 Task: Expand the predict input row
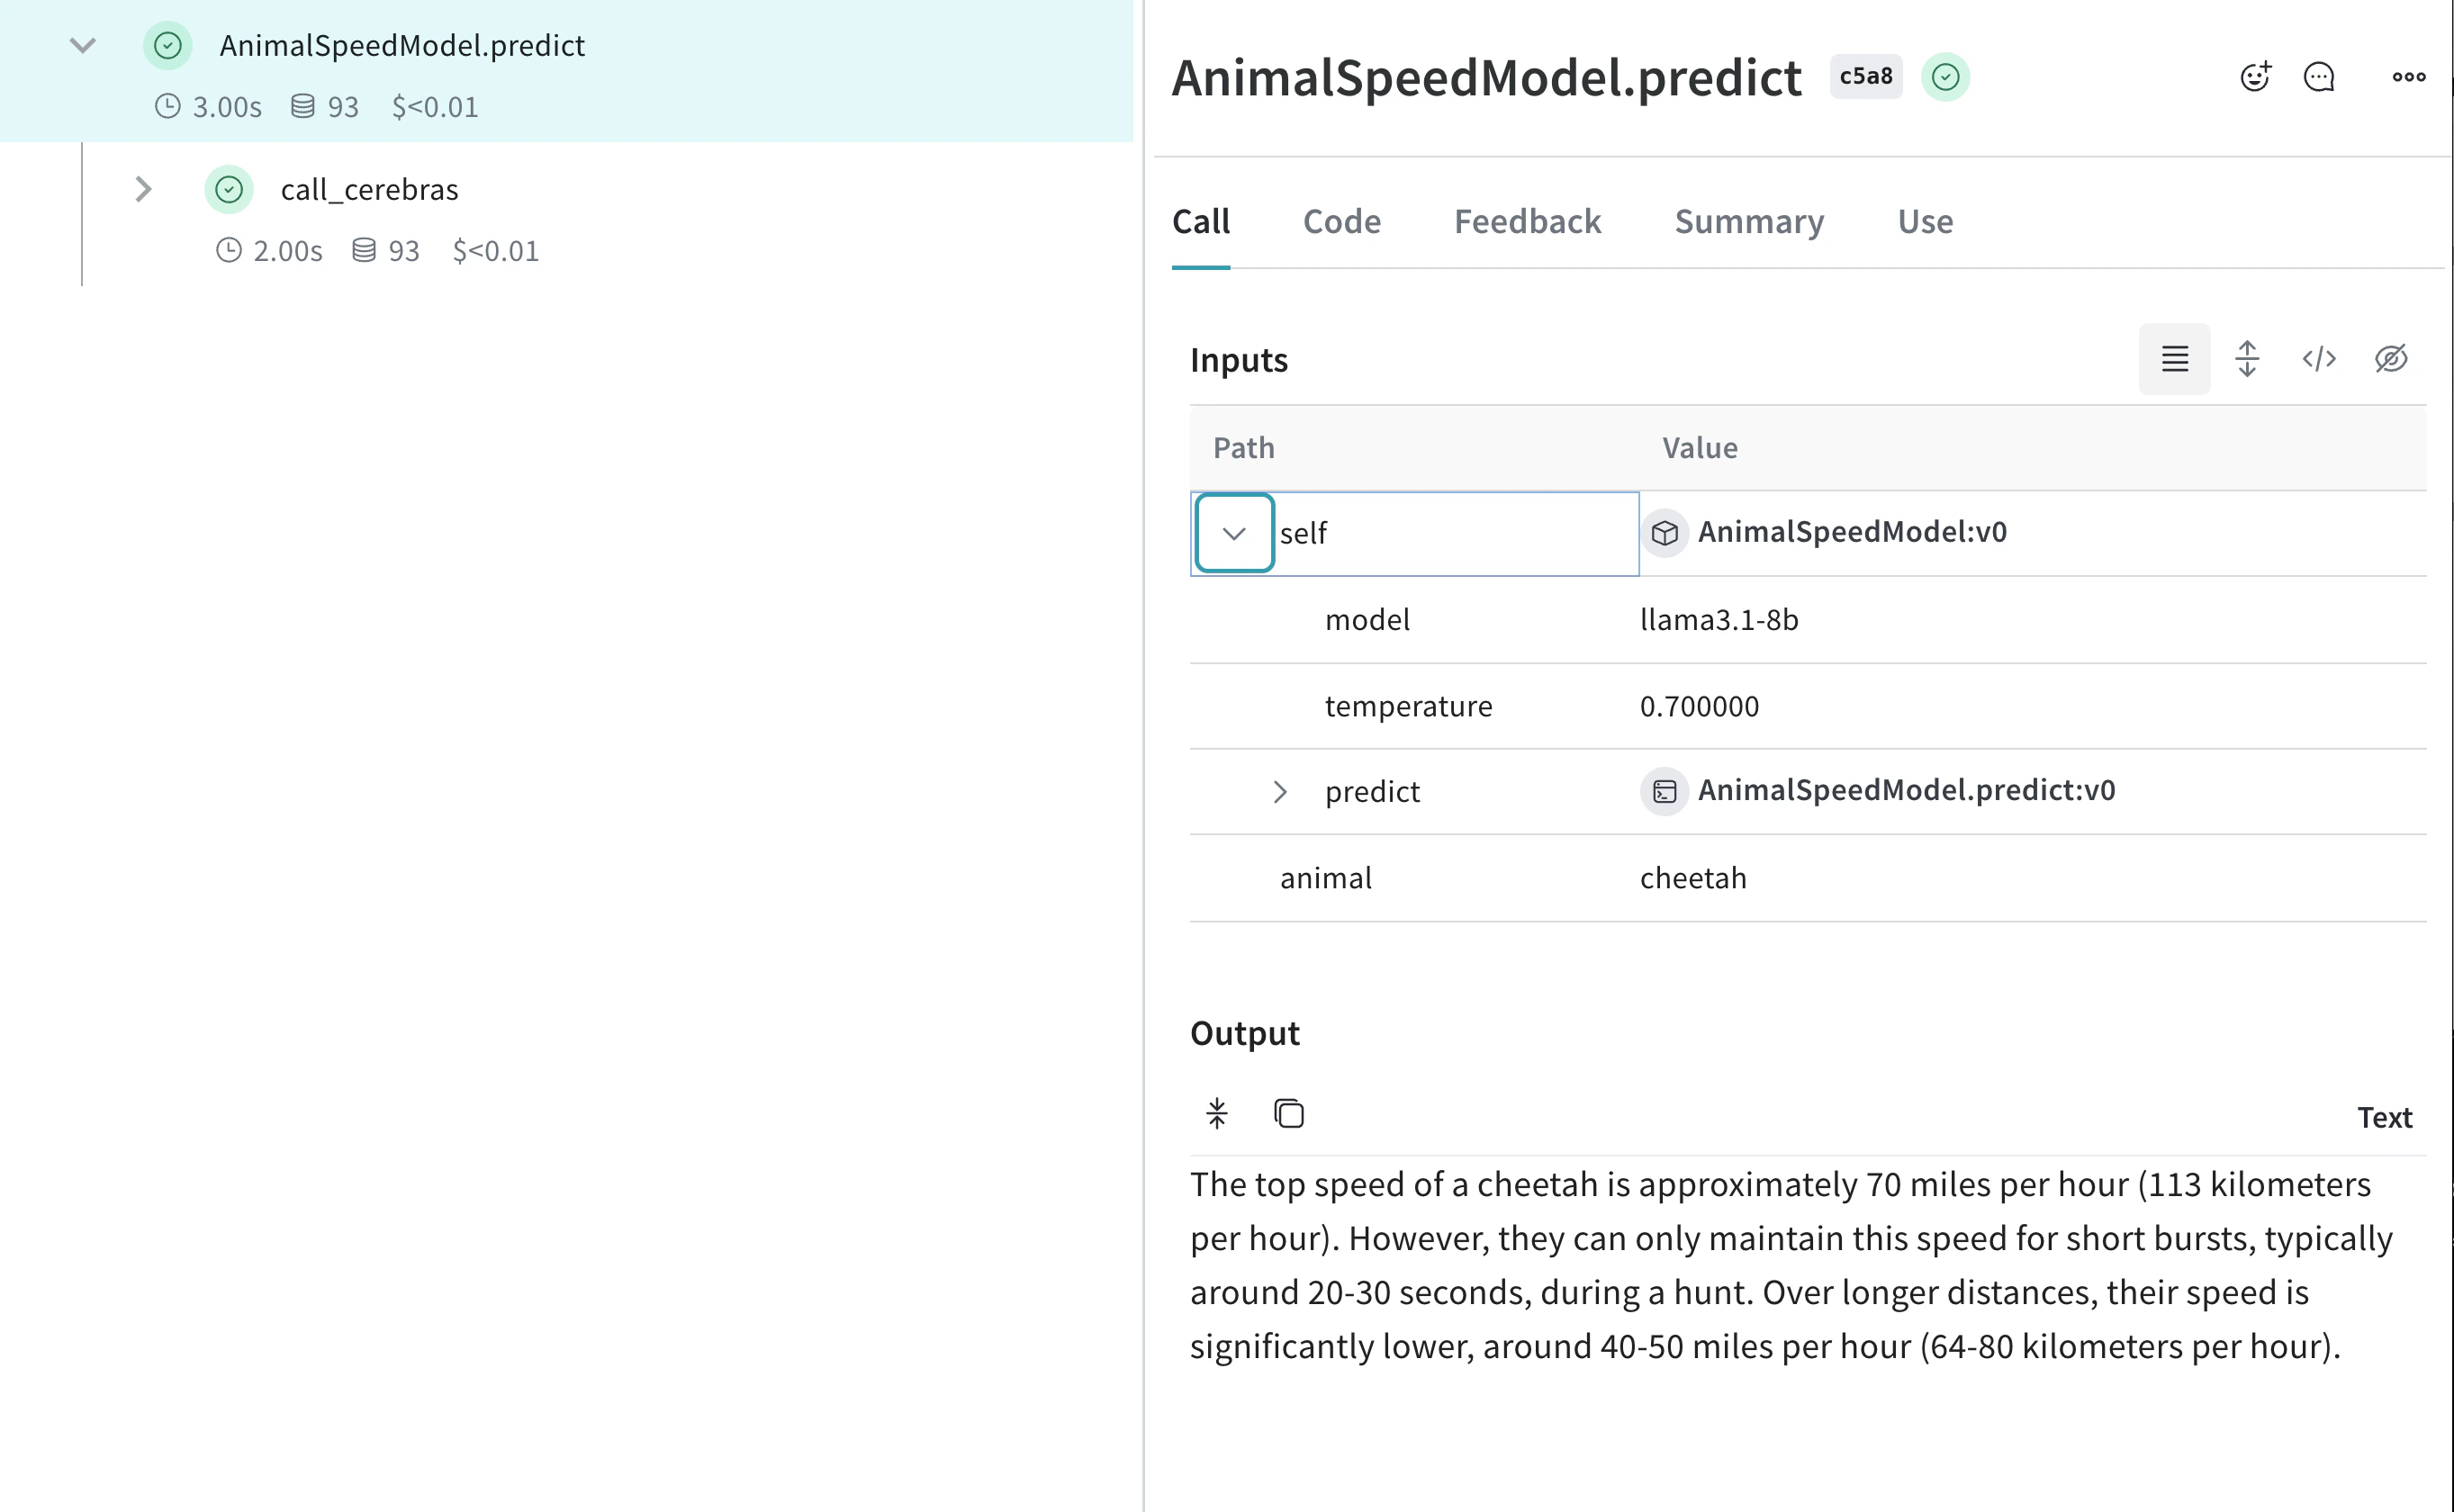[1280, 792]
